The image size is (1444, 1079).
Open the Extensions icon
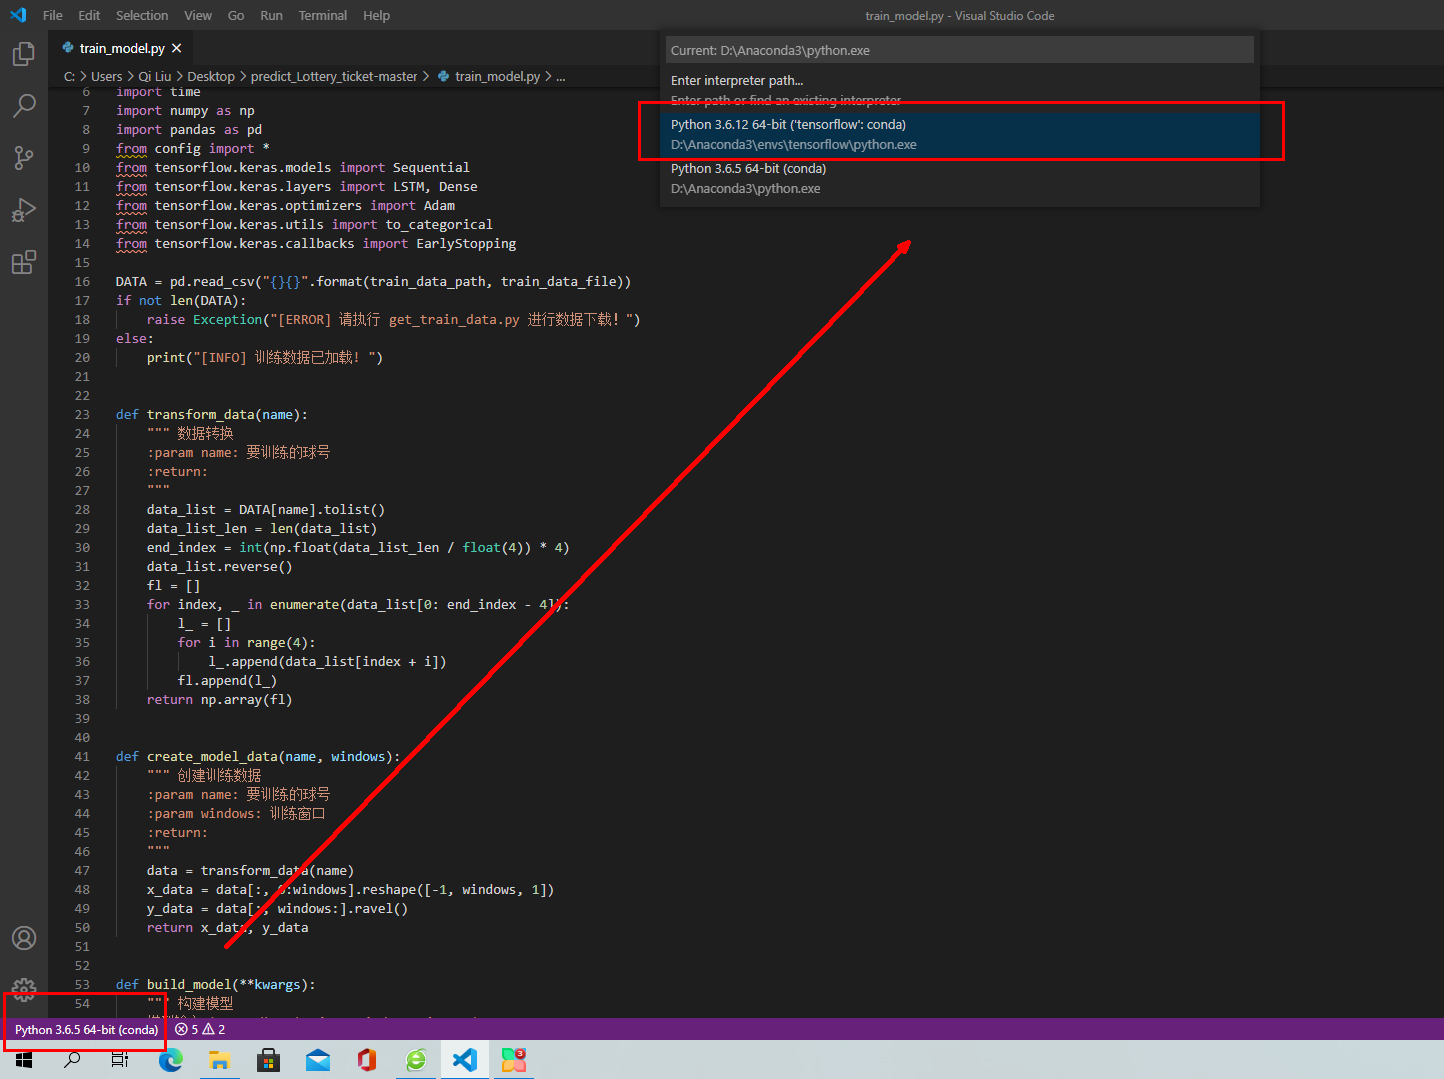(23, 262)
